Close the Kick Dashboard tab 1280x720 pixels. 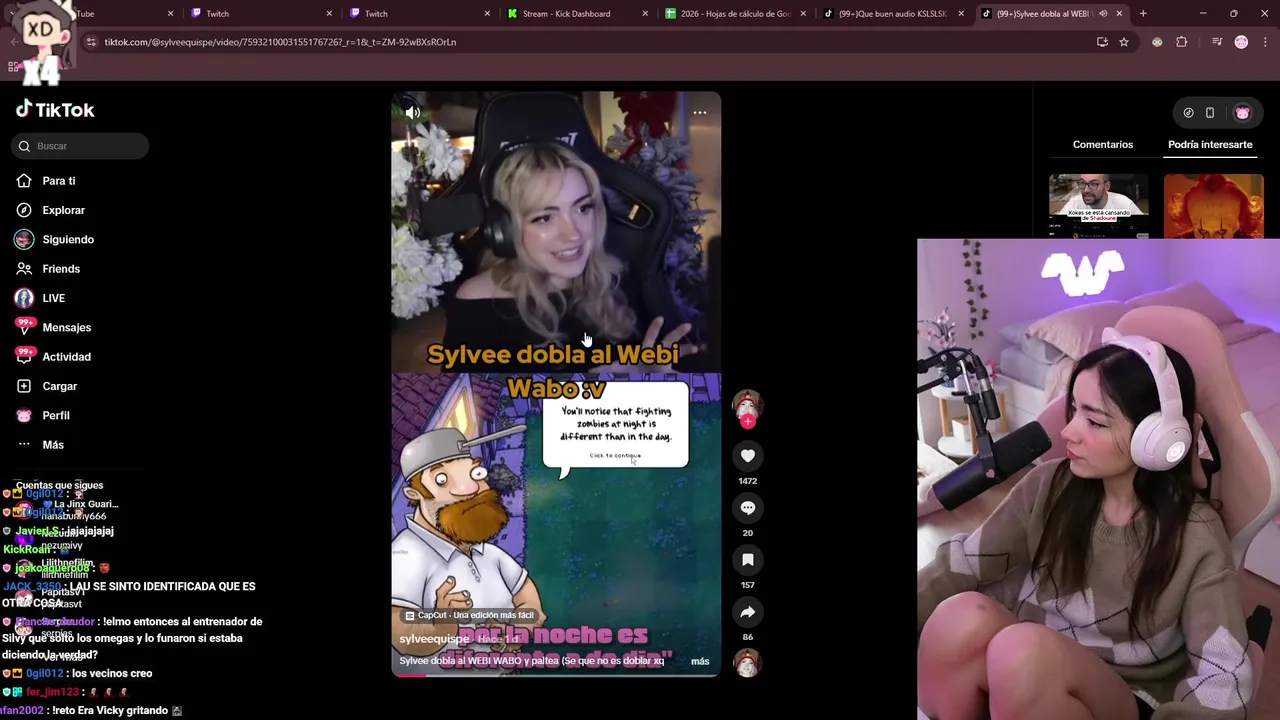point(645,14)
